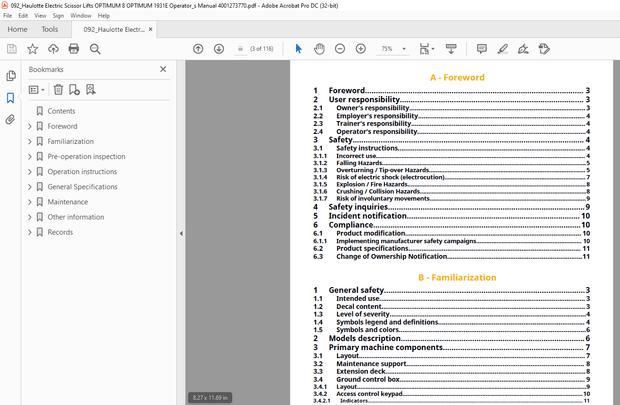
Task: Open the File menu
Action: coord(8,16)
